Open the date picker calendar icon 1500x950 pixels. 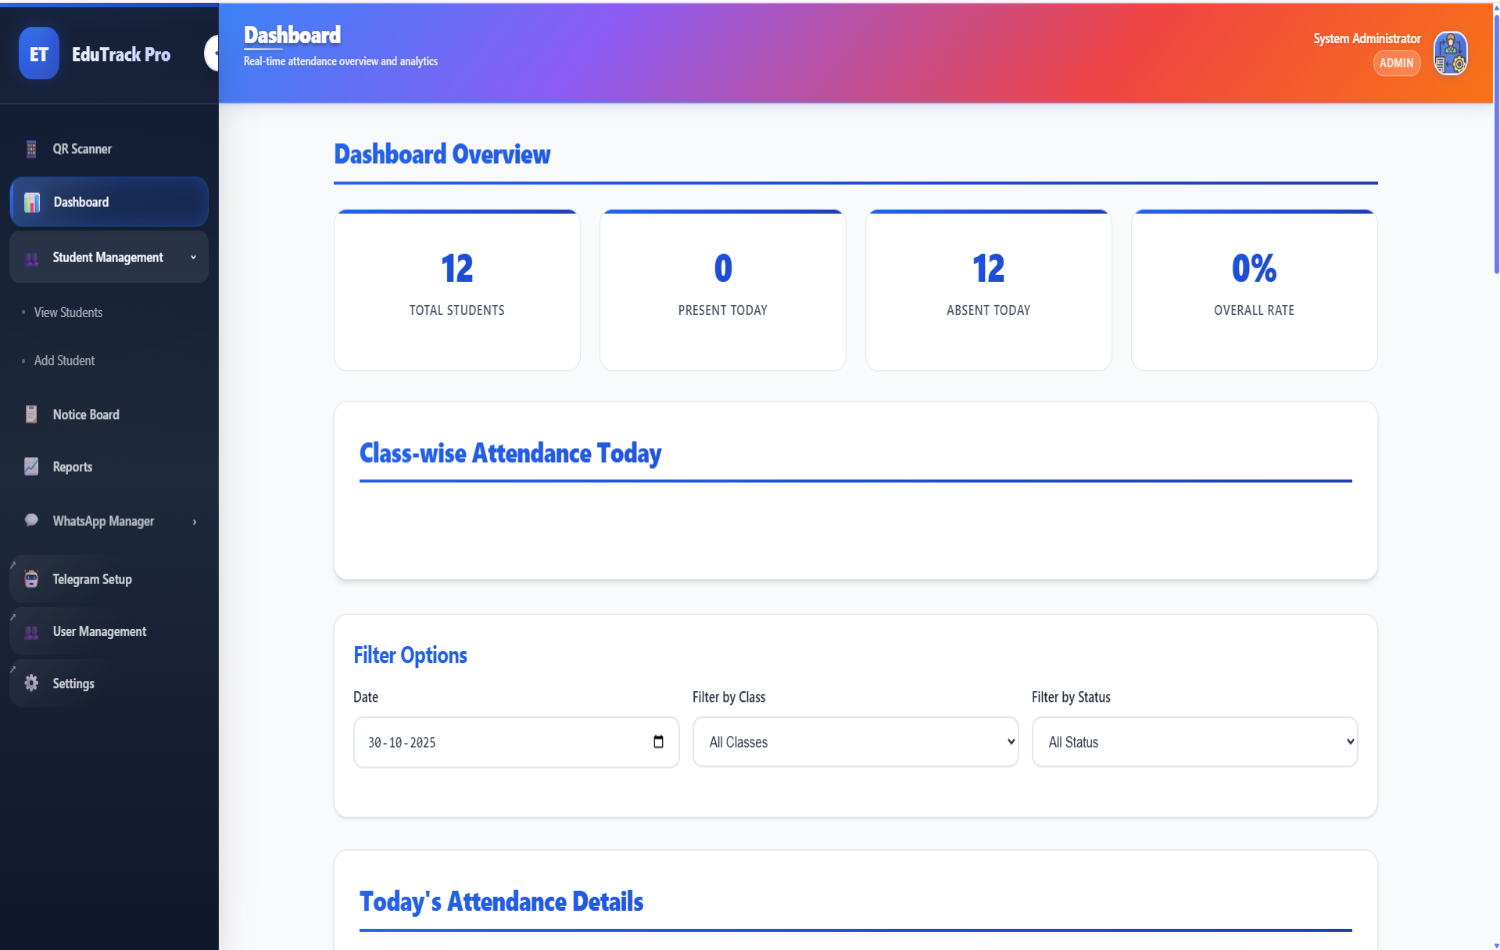coord(658,741)
